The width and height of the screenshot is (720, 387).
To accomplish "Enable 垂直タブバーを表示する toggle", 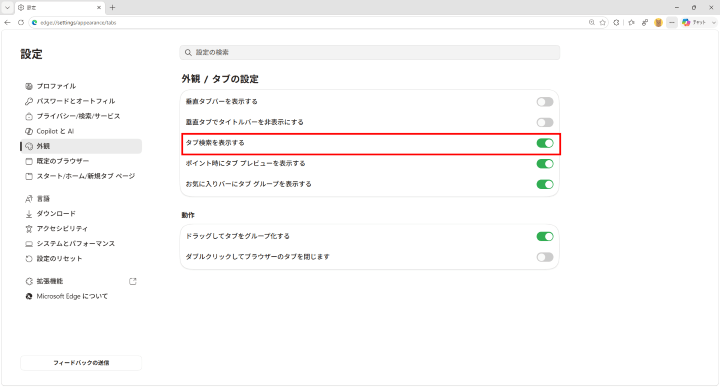I will point(545,102).
